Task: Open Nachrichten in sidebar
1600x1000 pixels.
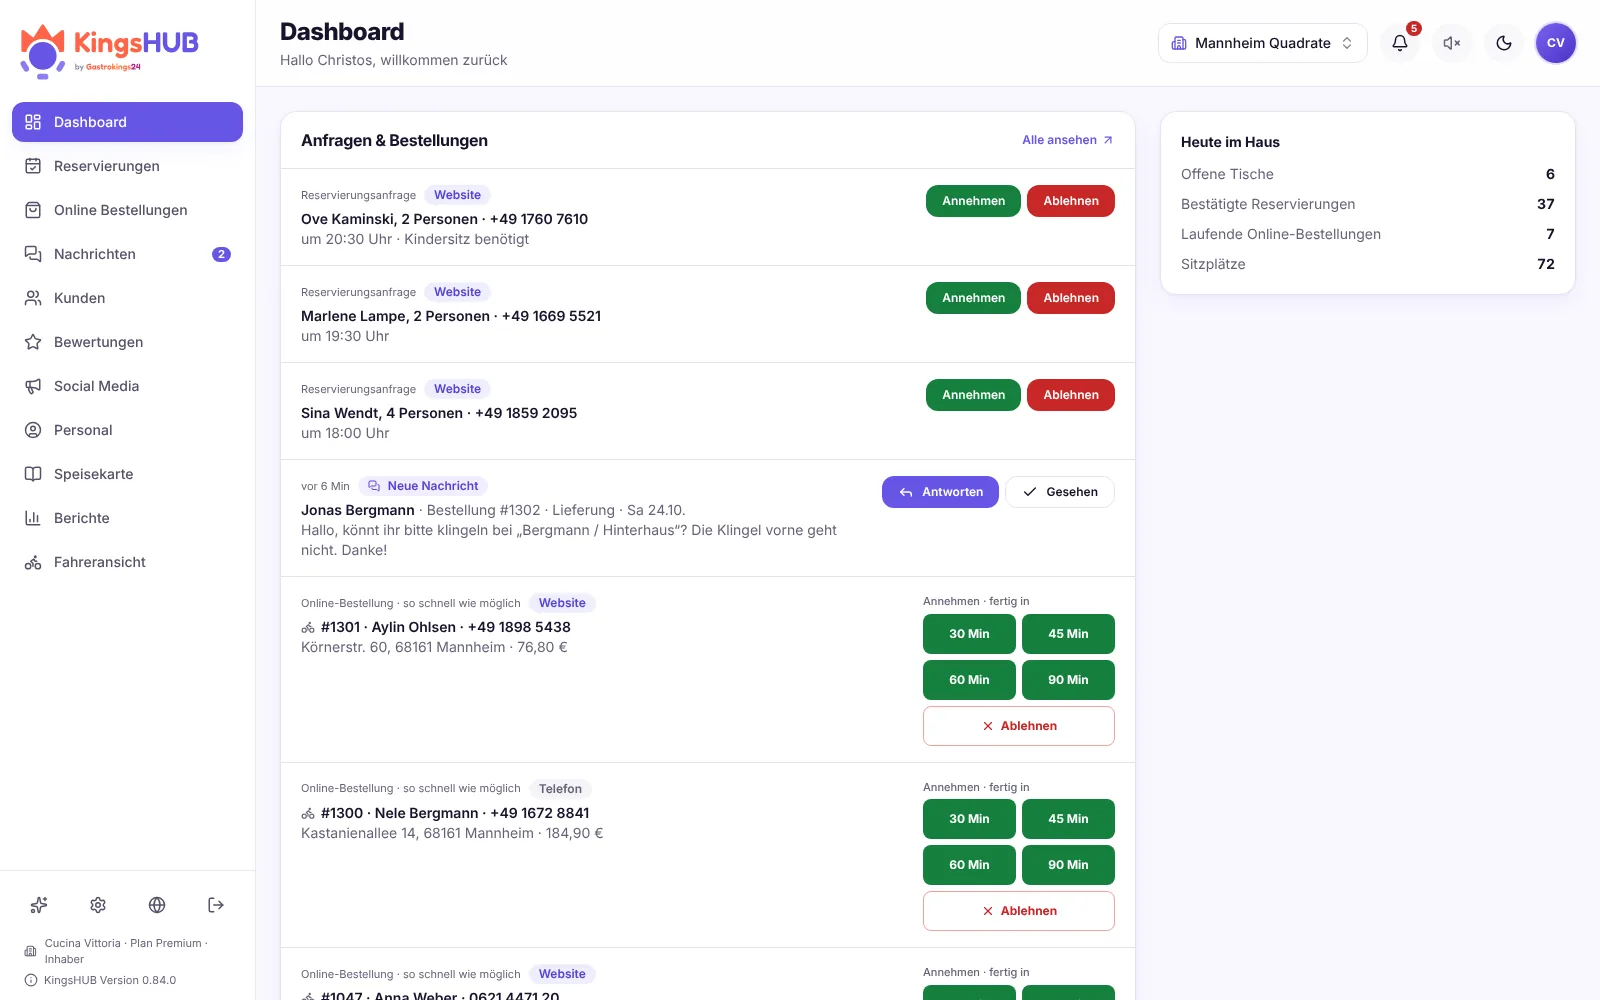Action: click(127, 254)
